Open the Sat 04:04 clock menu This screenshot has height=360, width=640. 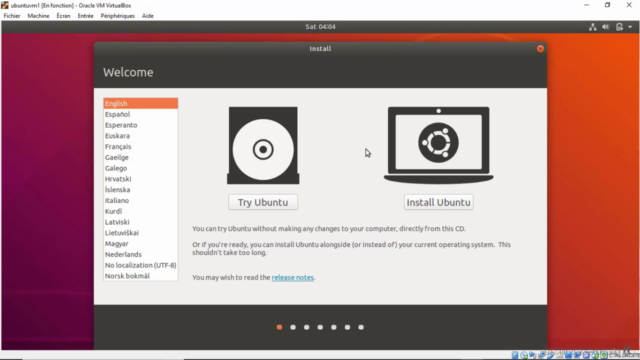point(320,27)
